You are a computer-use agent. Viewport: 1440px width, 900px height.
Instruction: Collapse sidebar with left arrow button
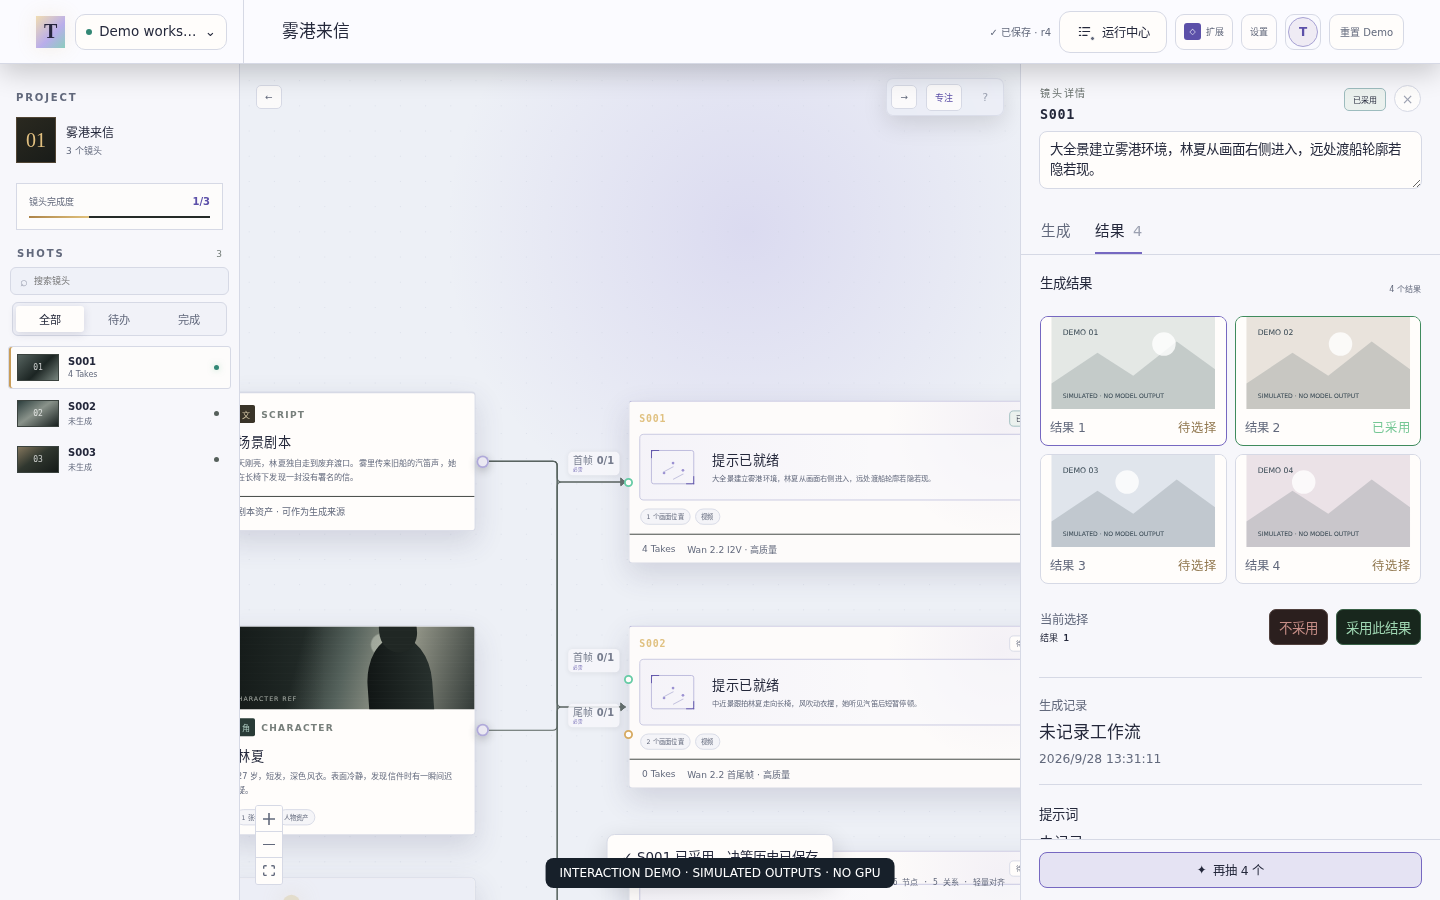pyautogui.click(x=269, y=97)
